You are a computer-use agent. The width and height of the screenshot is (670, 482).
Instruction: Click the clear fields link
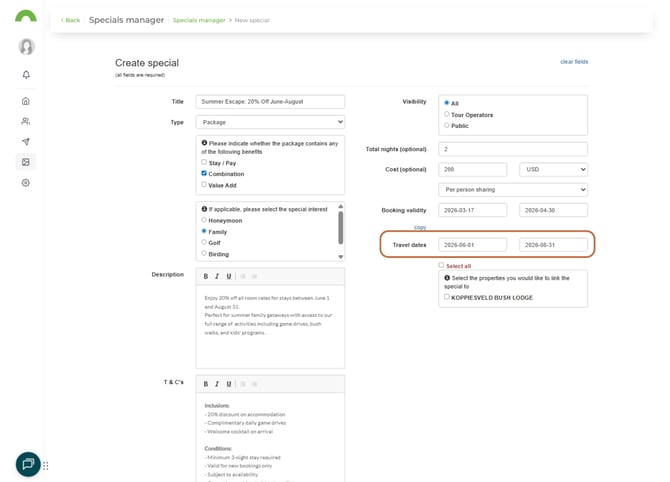pos(574,62)
